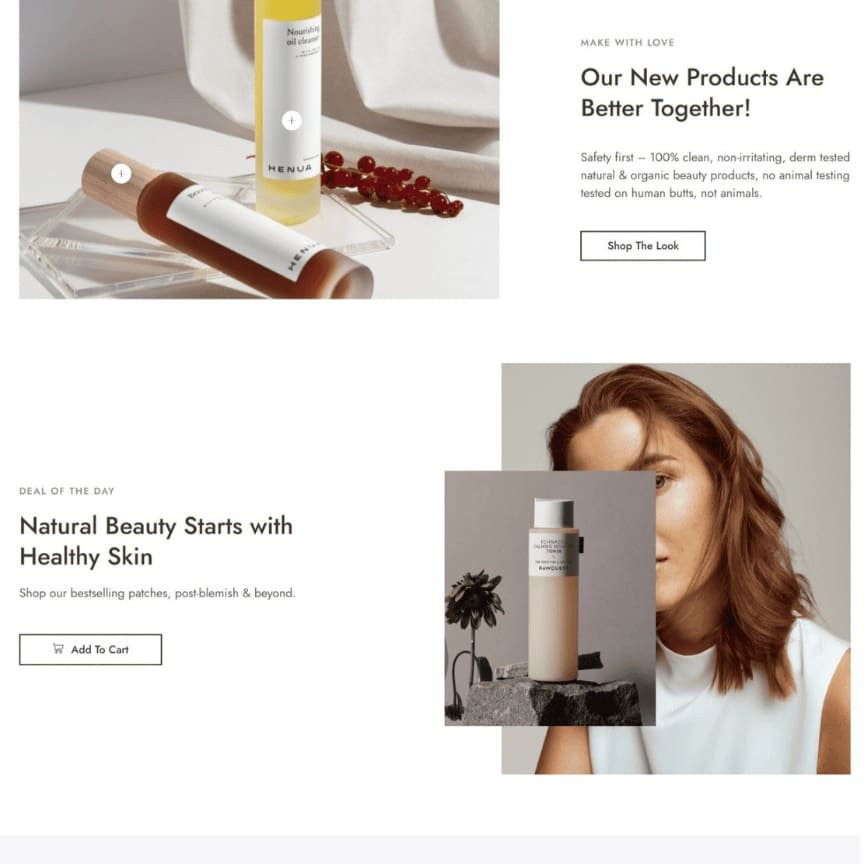
Task: Select the 'Our New Products Are Better Together!' heading
Action: point(702,93)
